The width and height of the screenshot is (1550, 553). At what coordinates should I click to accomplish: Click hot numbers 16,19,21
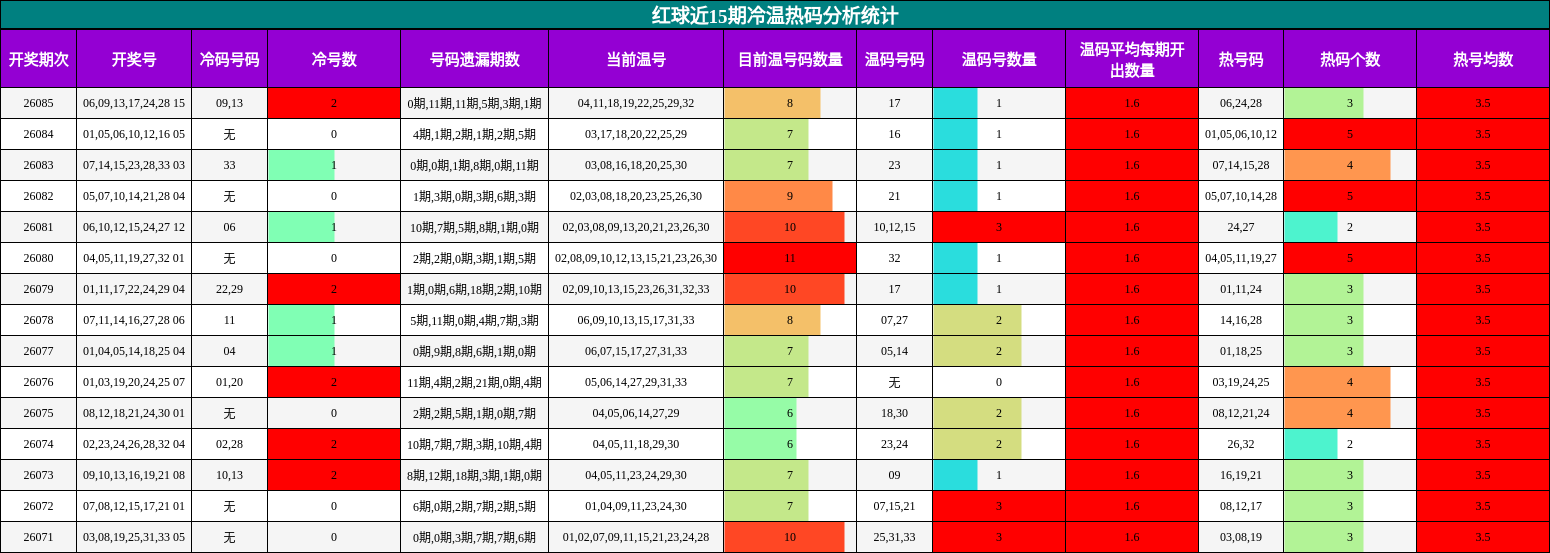[x=1241, y=475]
